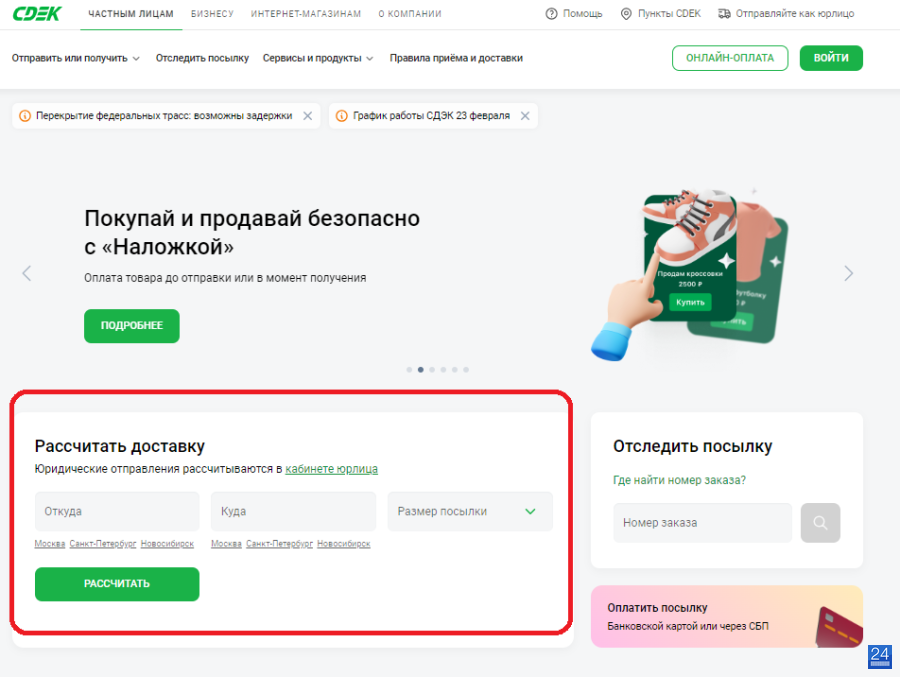This screenshot has height=677, width=900.
Task: Click the Рассчитать button
Action: pyautogui.click(x=117, y=584)
